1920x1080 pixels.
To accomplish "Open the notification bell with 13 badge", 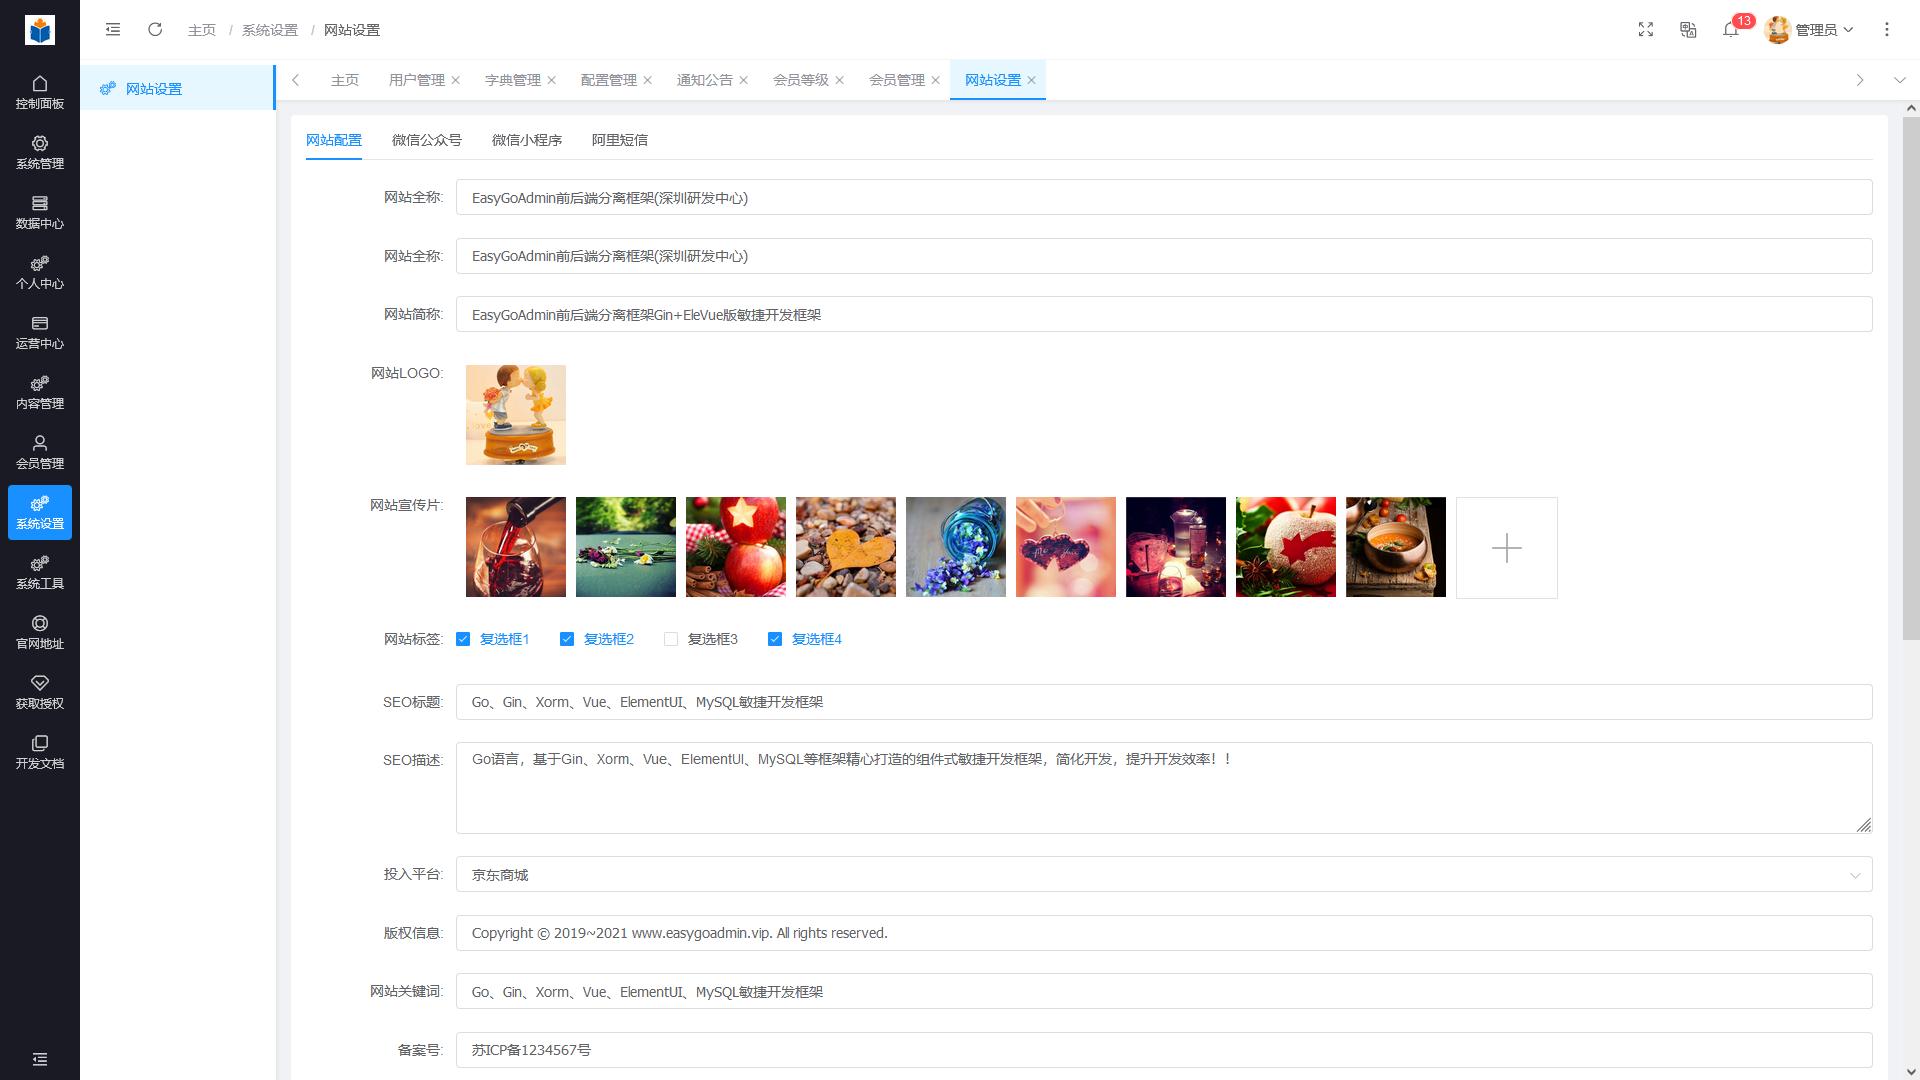I will coord(1731,31).
